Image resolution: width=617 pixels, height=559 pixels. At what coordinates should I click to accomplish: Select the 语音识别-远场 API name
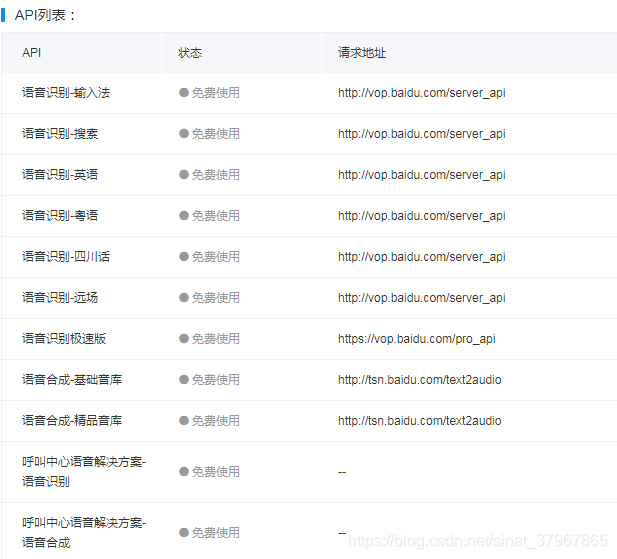60,297
